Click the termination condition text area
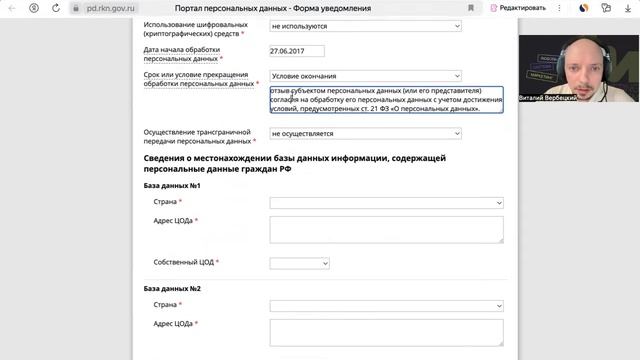The height and width of the screenshot is (360, 640). click(386, 100)
